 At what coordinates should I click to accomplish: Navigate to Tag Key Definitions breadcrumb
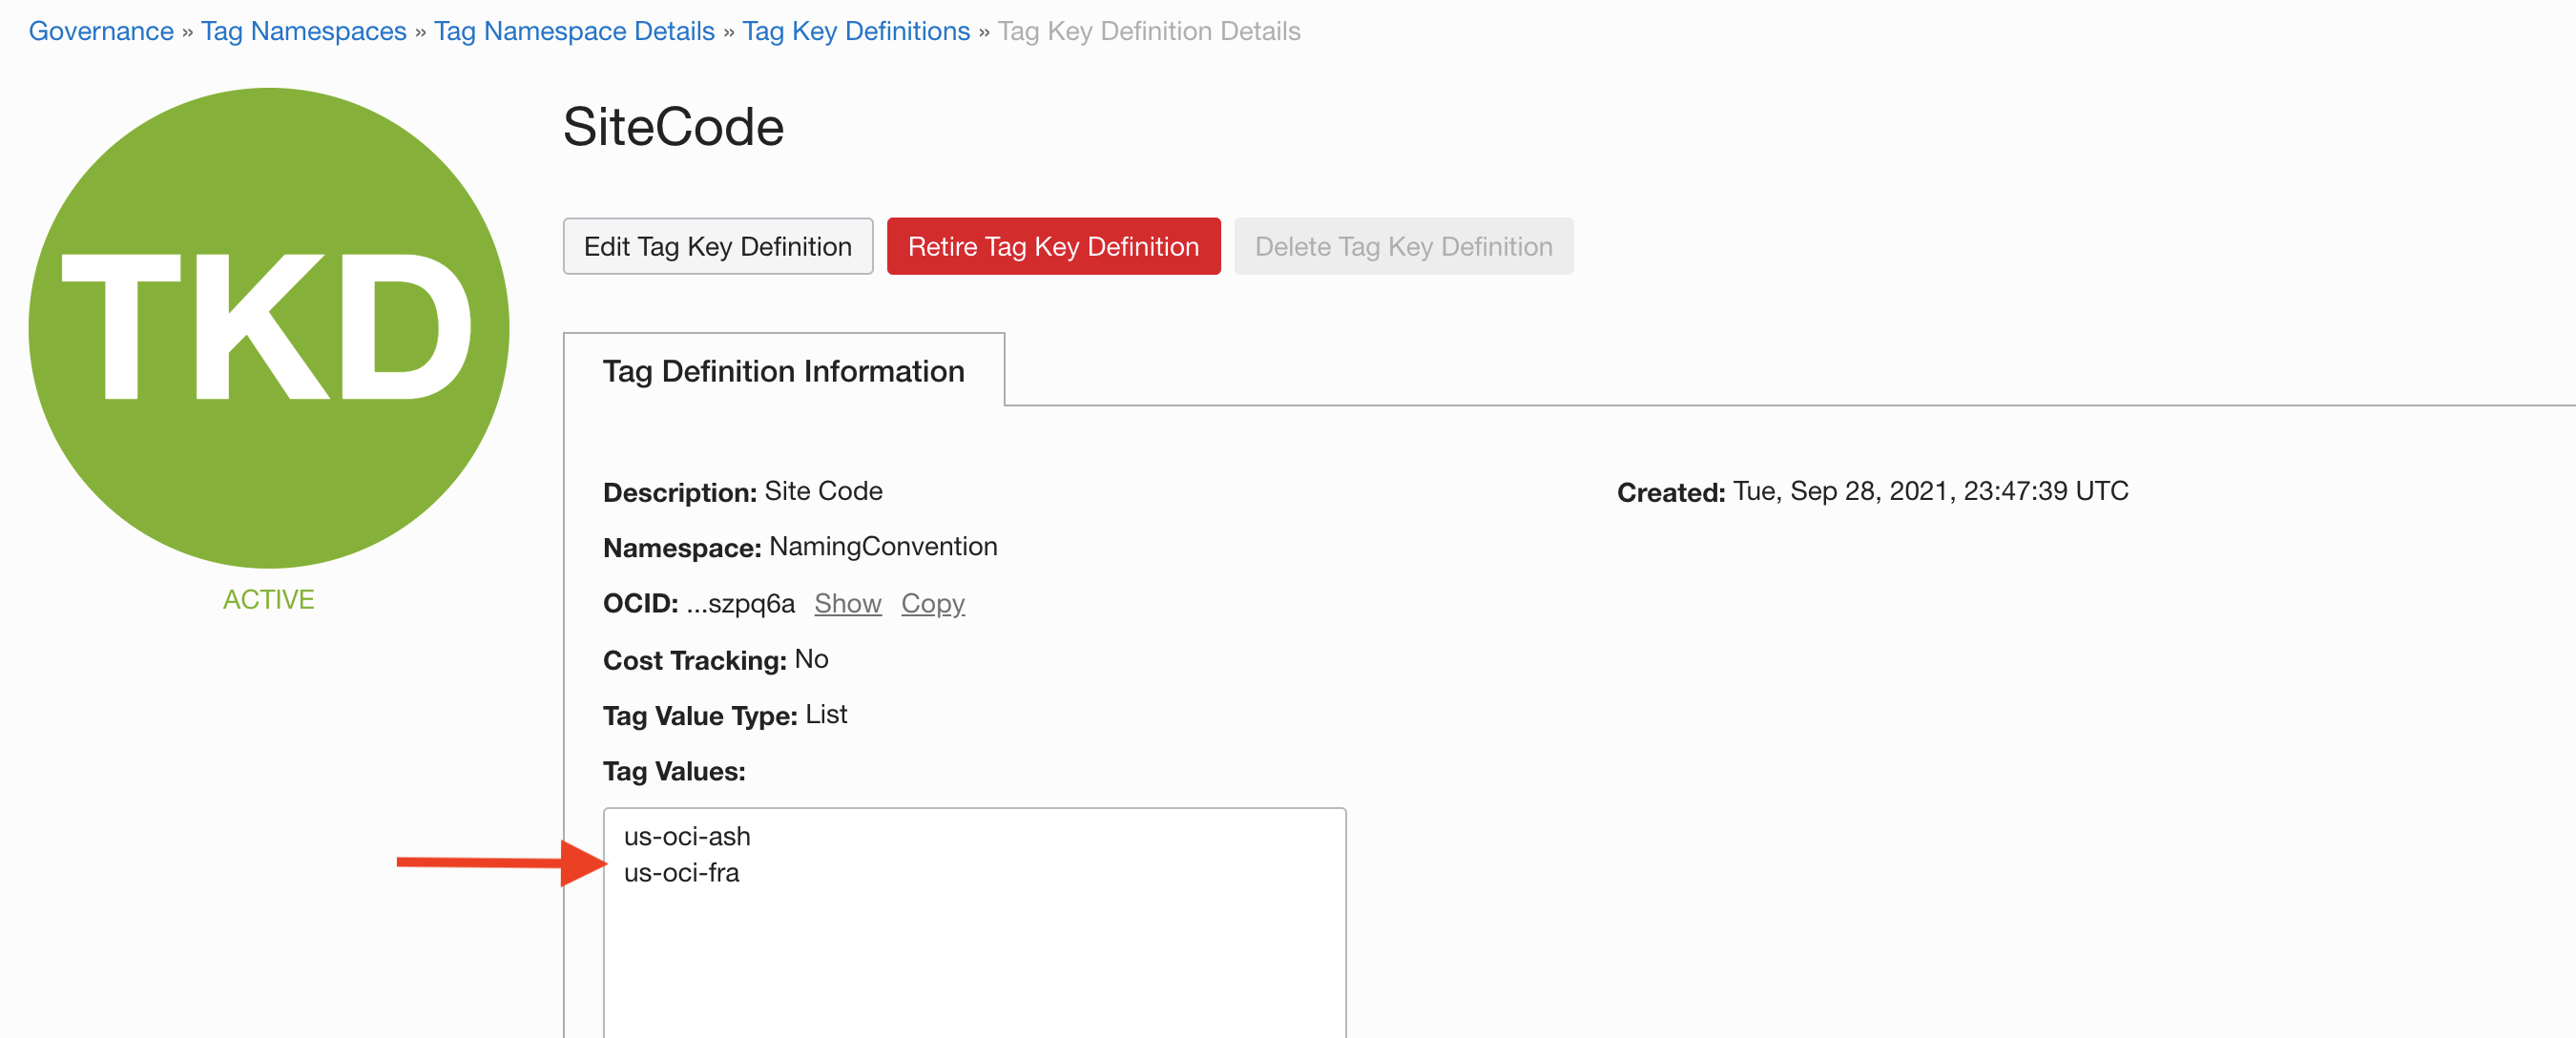click(x=855, y=31)
